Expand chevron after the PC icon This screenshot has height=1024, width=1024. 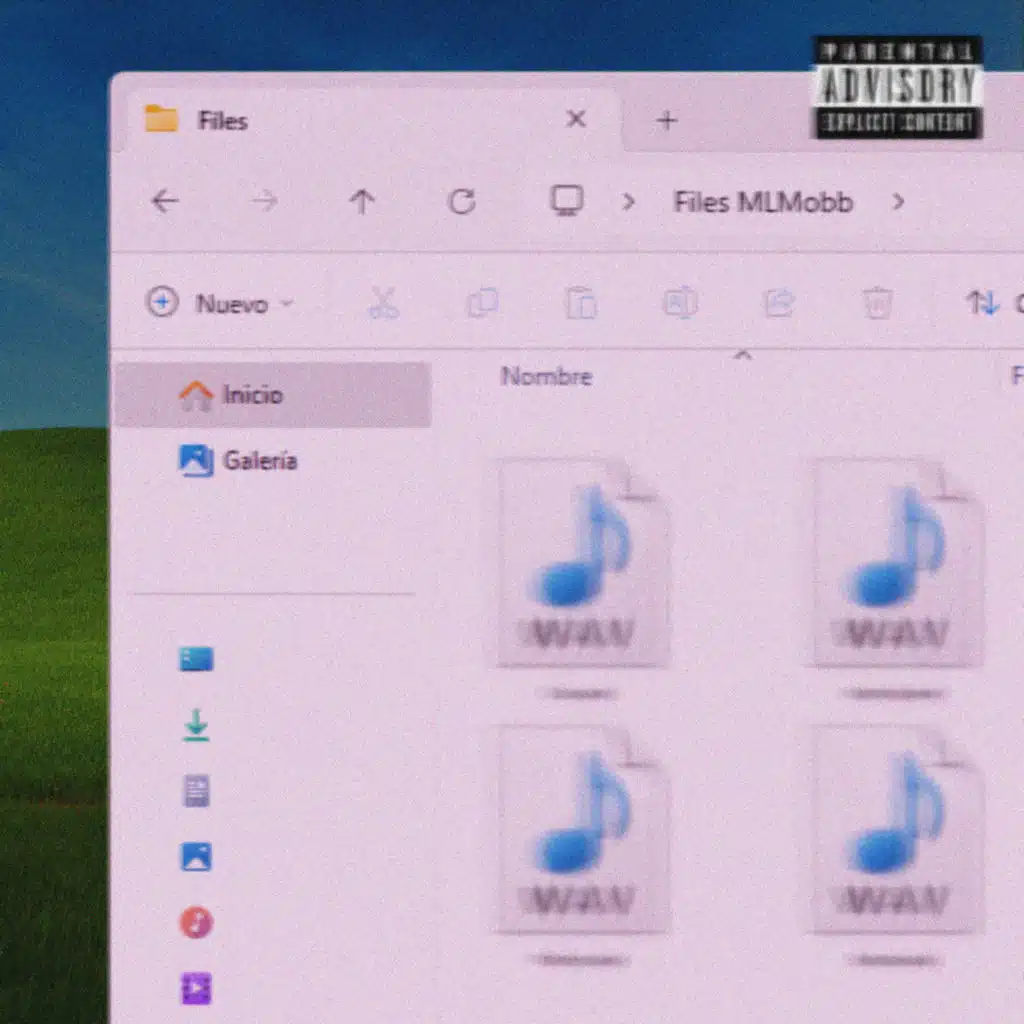(x=628, y=202)
